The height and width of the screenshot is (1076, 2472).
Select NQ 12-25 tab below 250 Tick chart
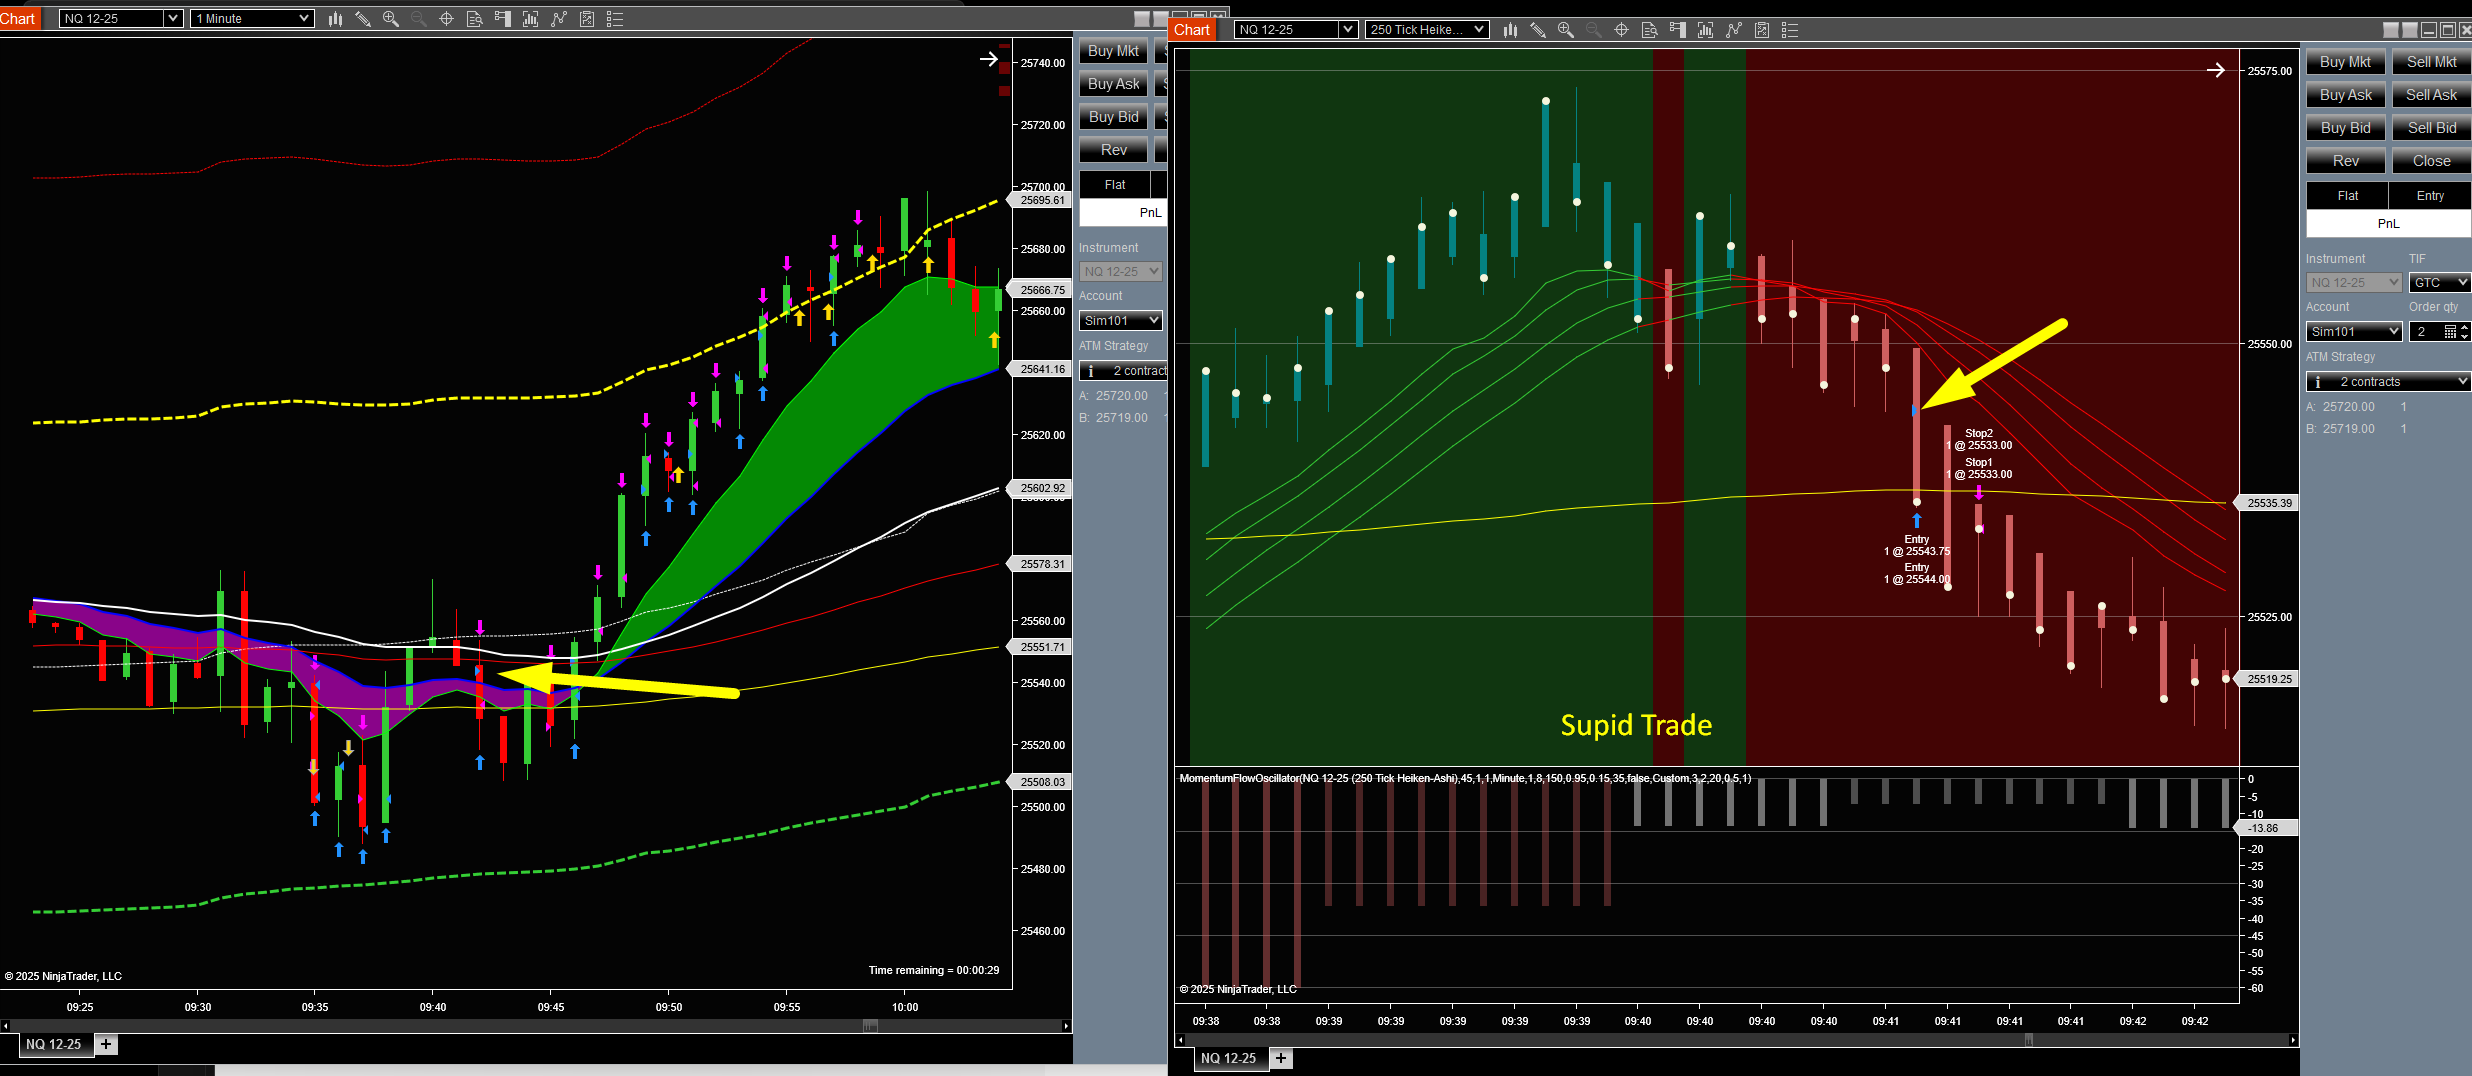1228,1058
